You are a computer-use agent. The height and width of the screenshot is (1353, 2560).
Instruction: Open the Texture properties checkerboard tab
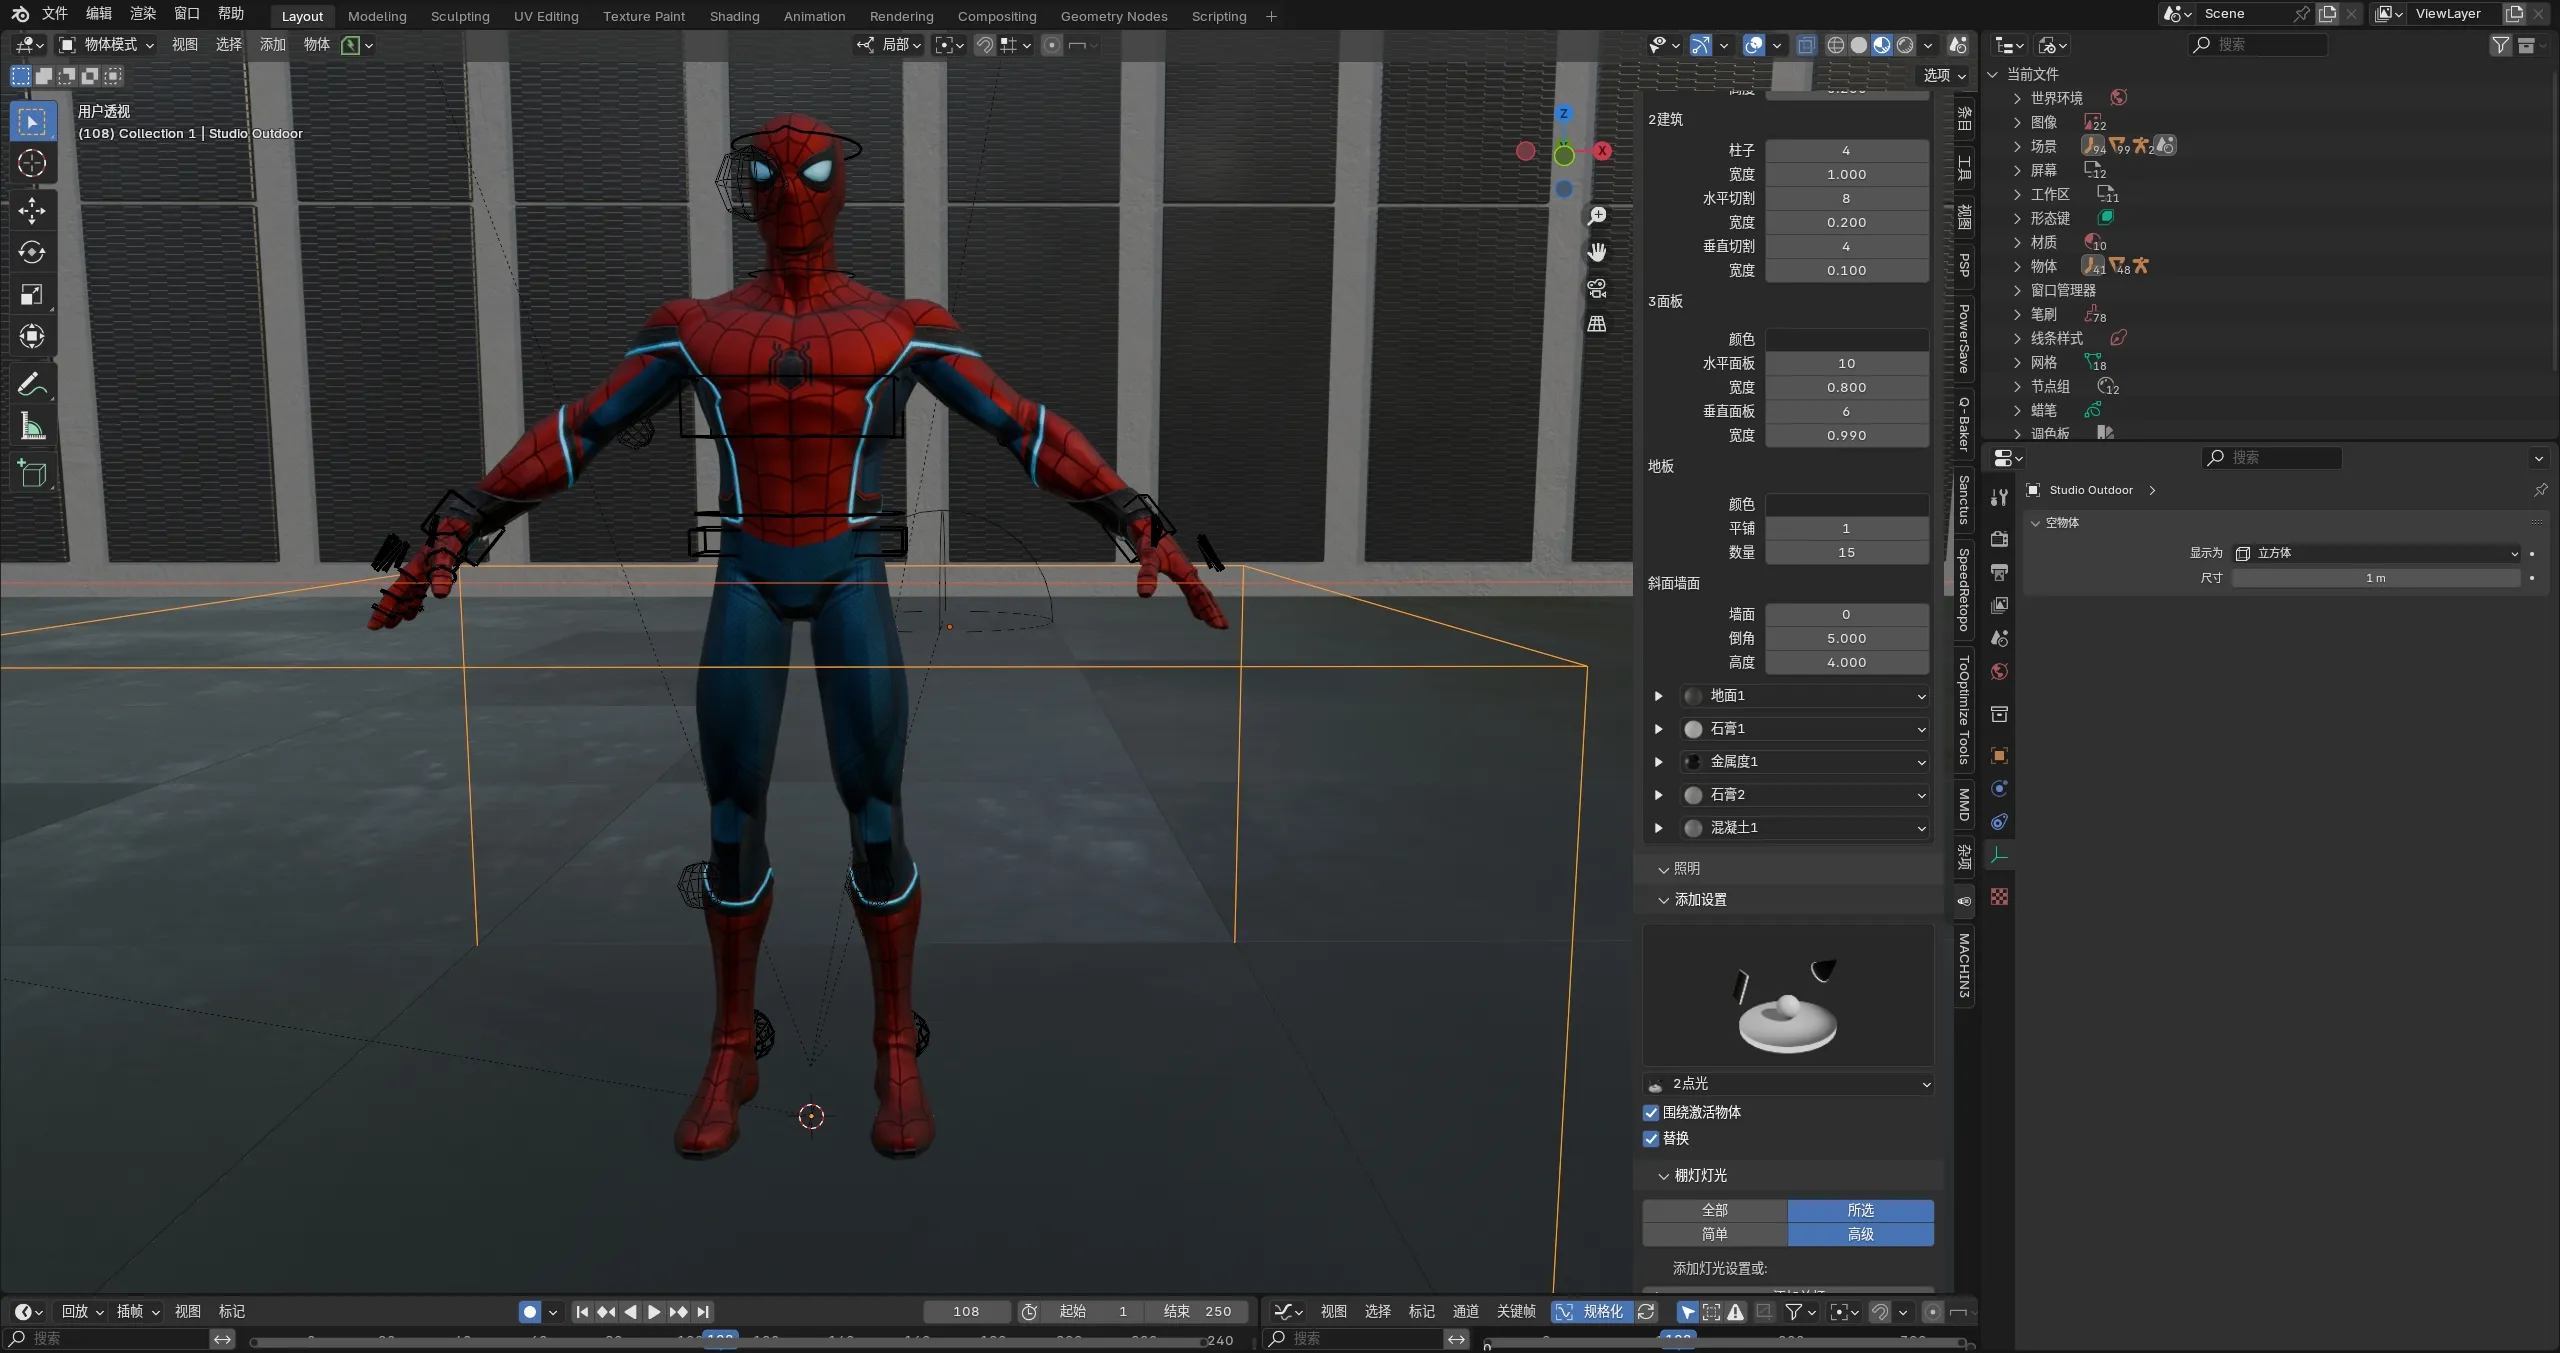(x=1999, y=897)
